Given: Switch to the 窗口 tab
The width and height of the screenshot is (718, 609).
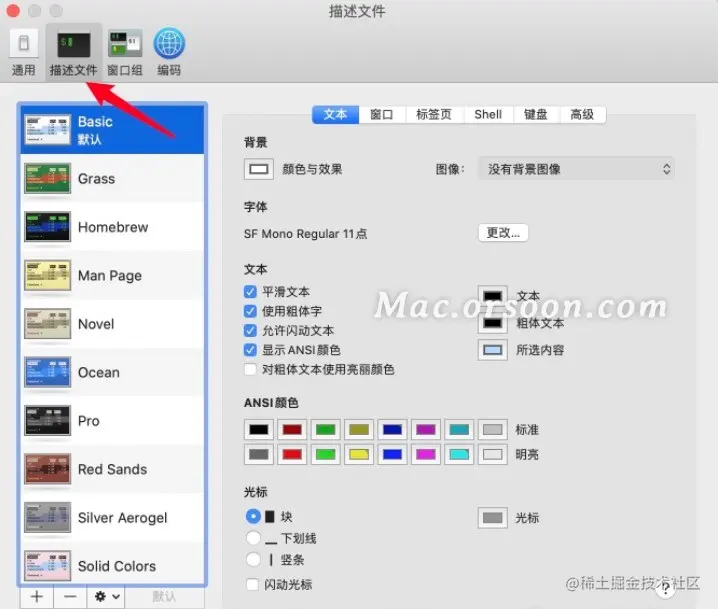Looking at the screenshot, I should coord(382,114).
